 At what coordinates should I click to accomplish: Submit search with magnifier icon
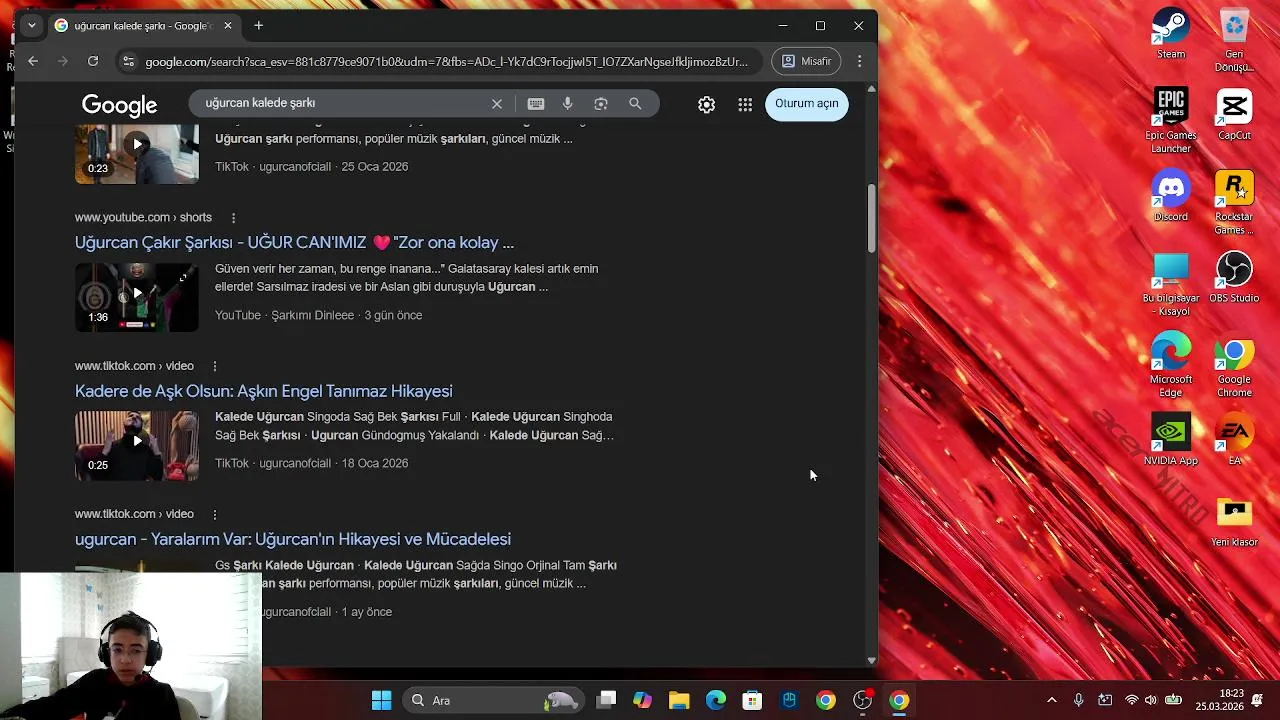tap(635, 104)
